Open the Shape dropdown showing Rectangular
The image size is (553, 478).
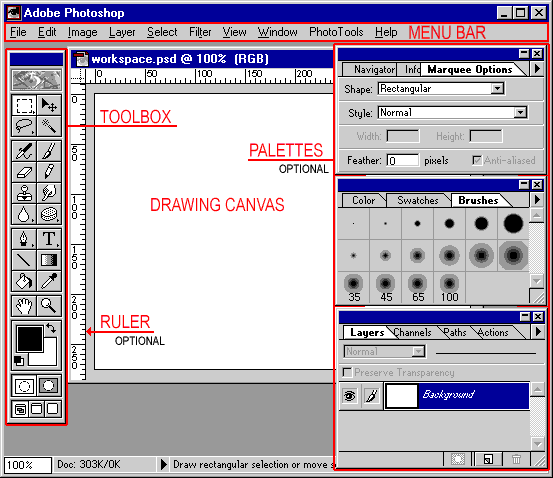[x=497, y=89]
